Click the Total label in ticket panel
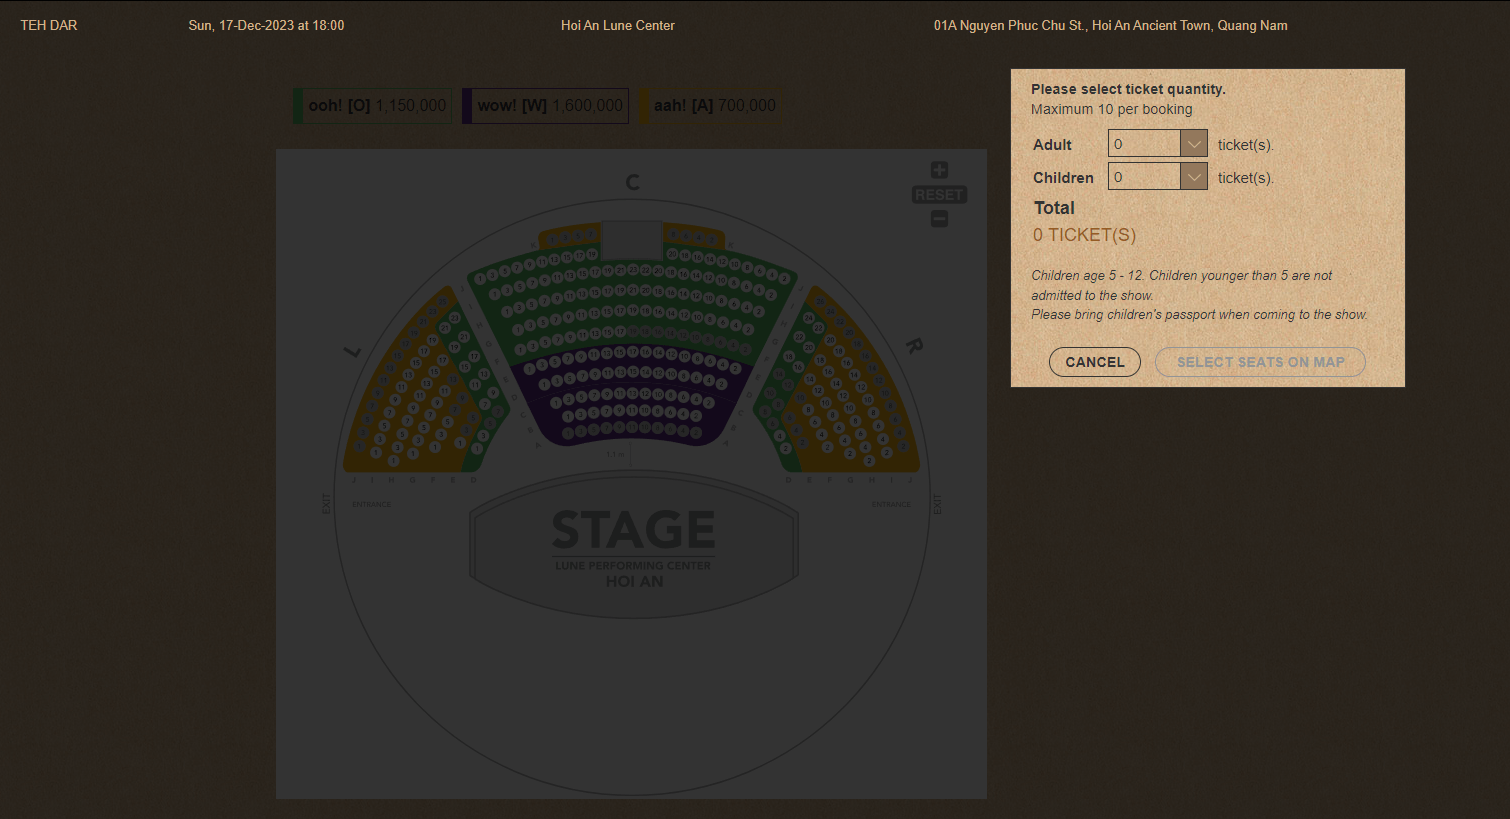Viewport: 1510px width, 819px height. (x=1054, y=208)
